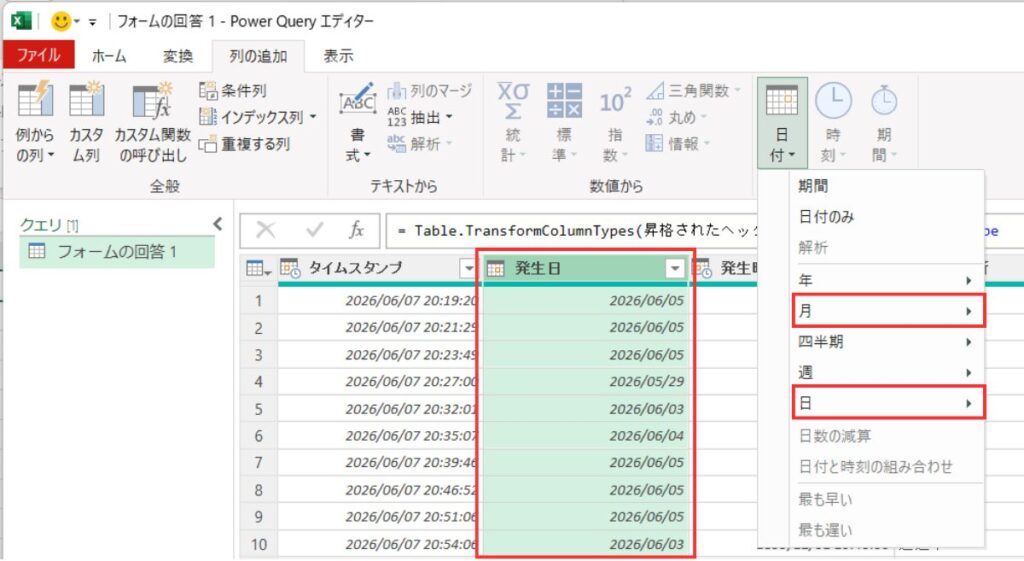Open the table corner menu icon

click(258, 268)
